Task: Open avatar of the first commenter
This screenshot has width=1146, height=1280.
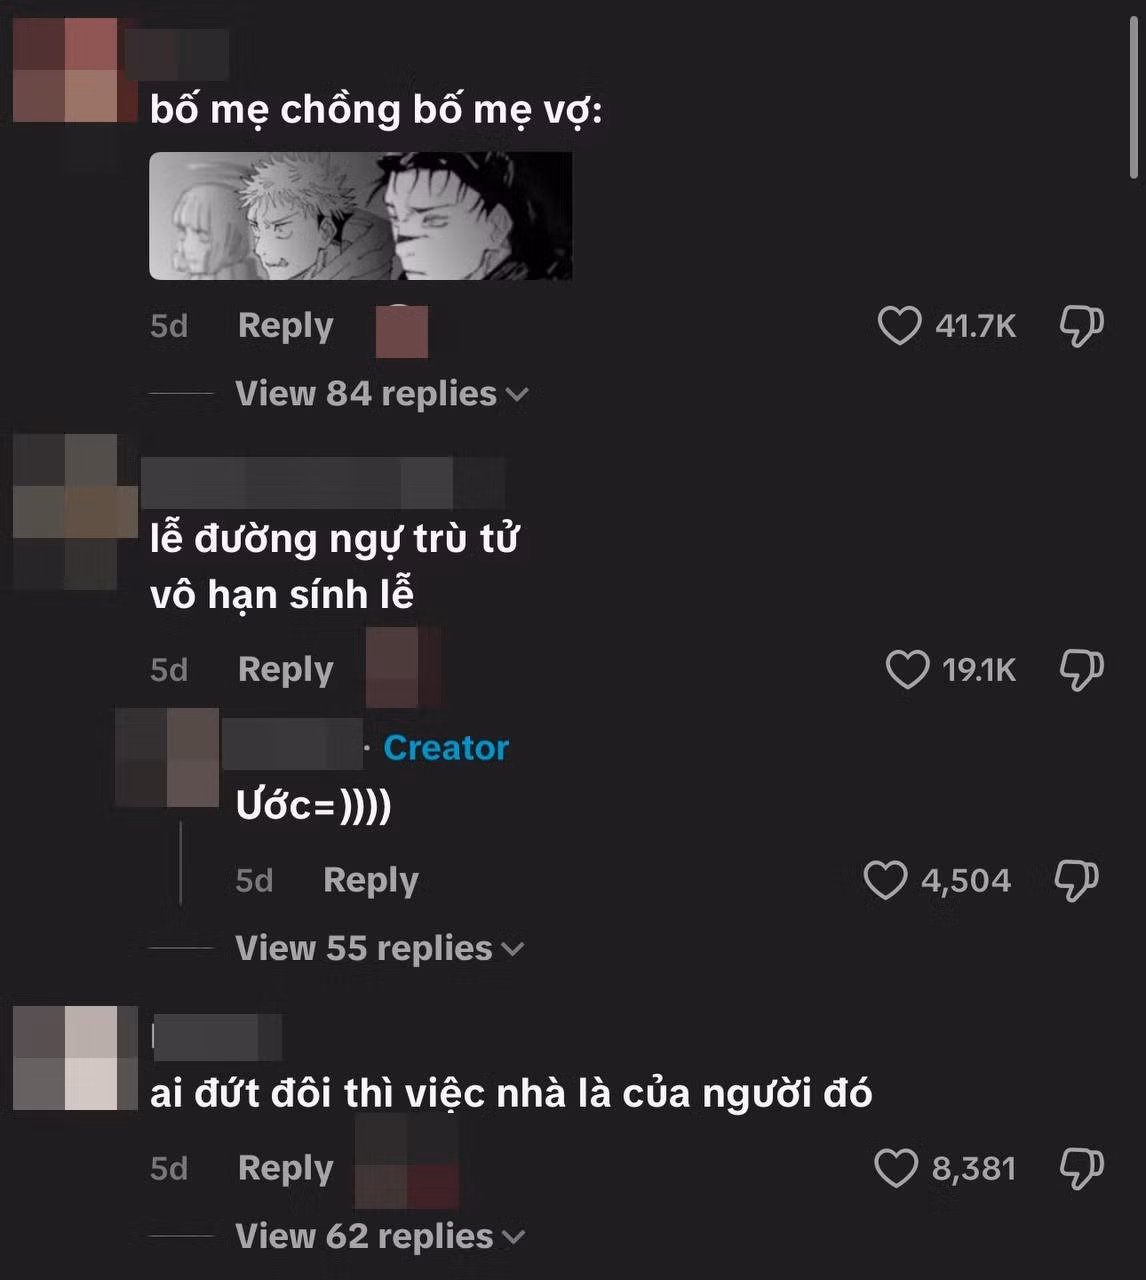Action: (x=76, y=70)
